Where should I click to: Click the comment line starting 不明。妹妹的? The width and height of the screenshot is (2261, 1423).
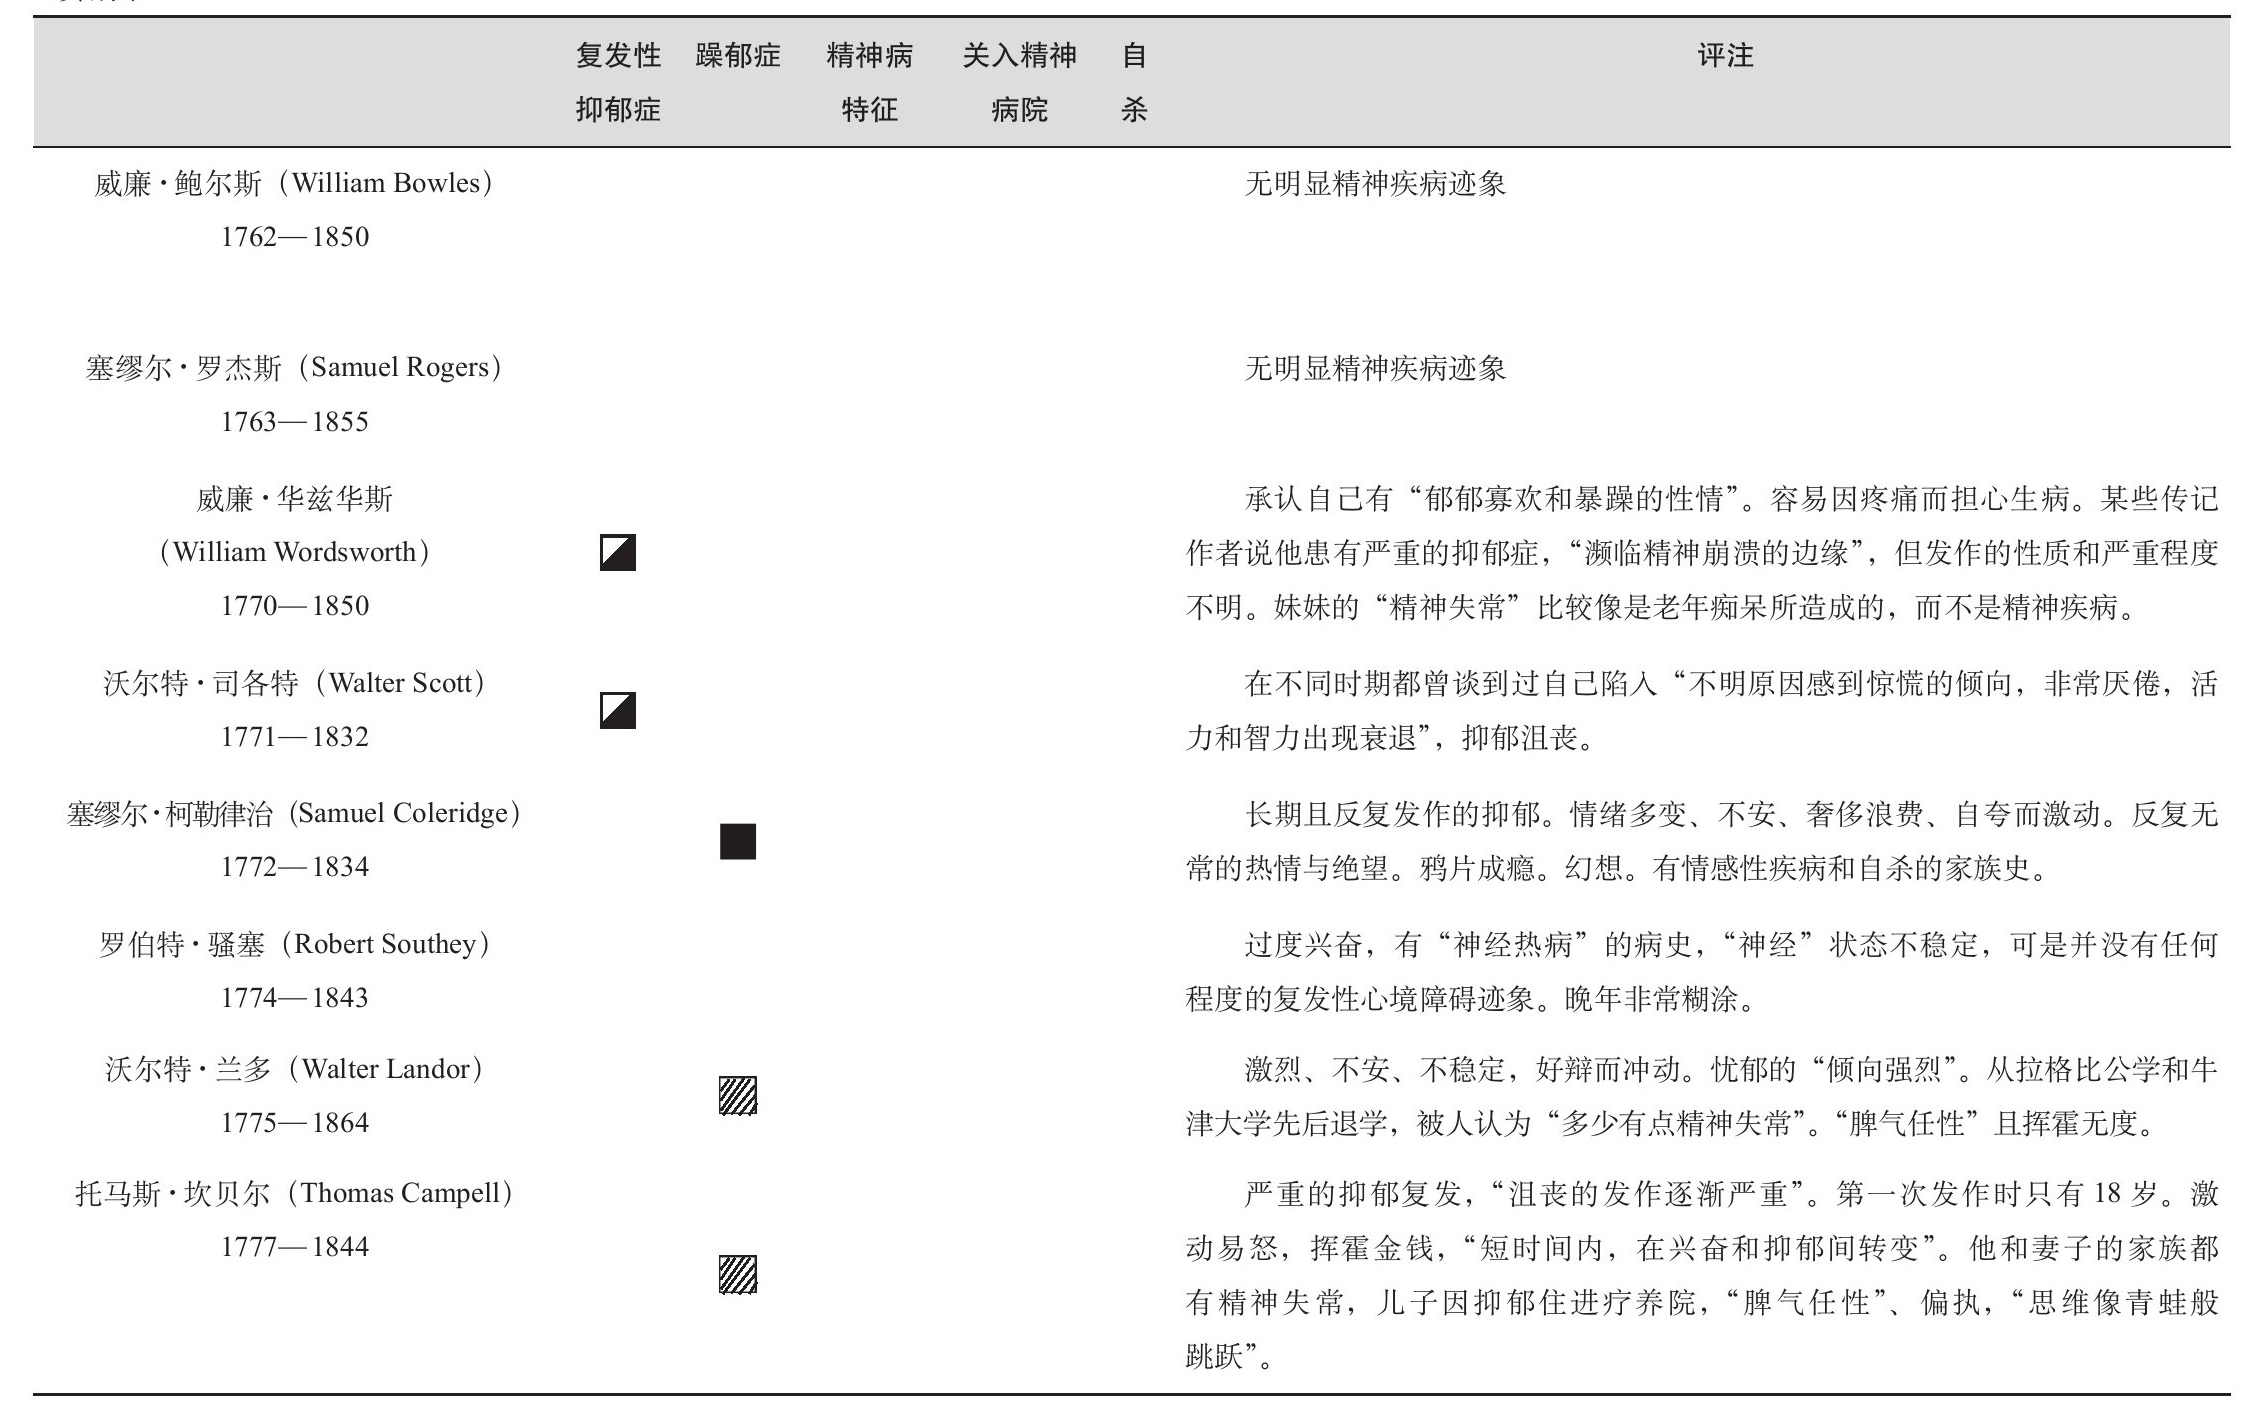[1660, 607]
